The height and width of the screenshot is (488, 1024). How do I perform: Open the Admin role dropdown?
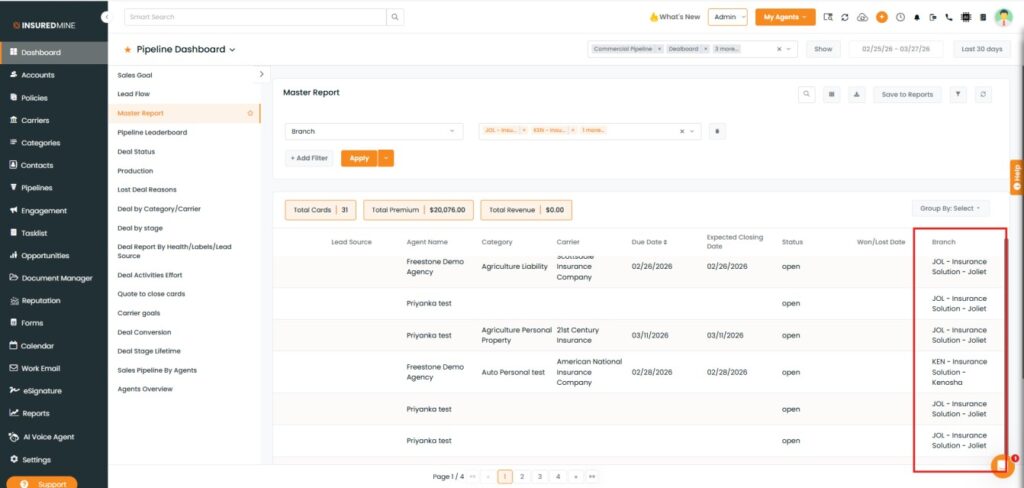[x=727, y=17]
